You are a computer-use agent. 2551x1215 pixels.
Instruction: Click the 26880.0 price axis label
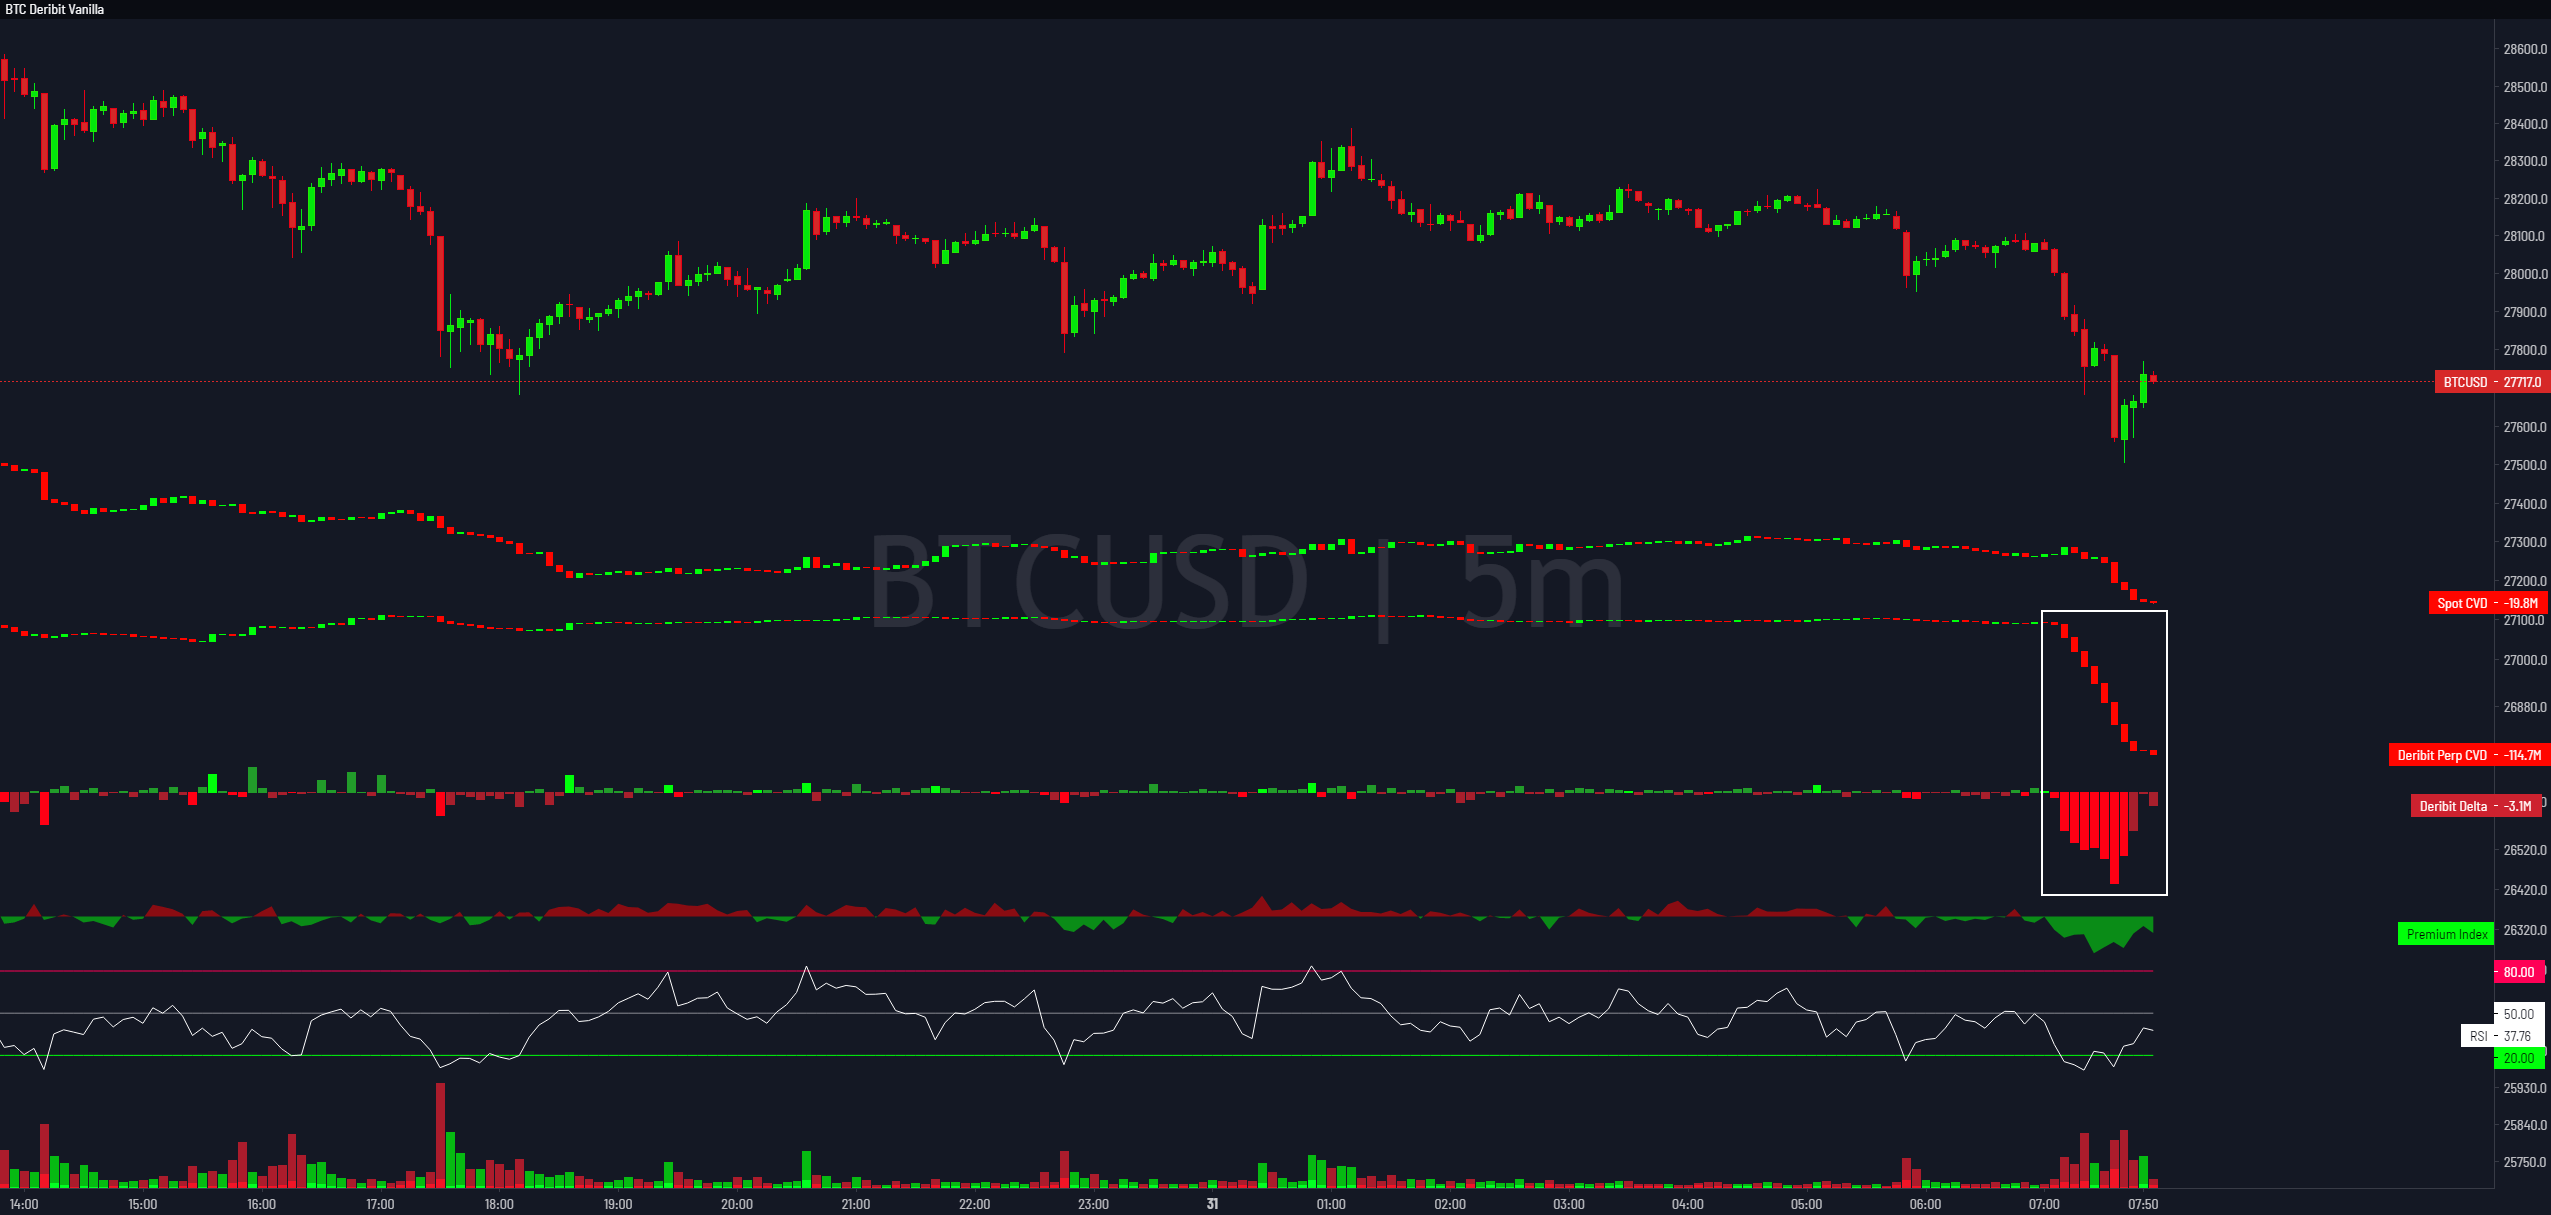(2525, 707)
